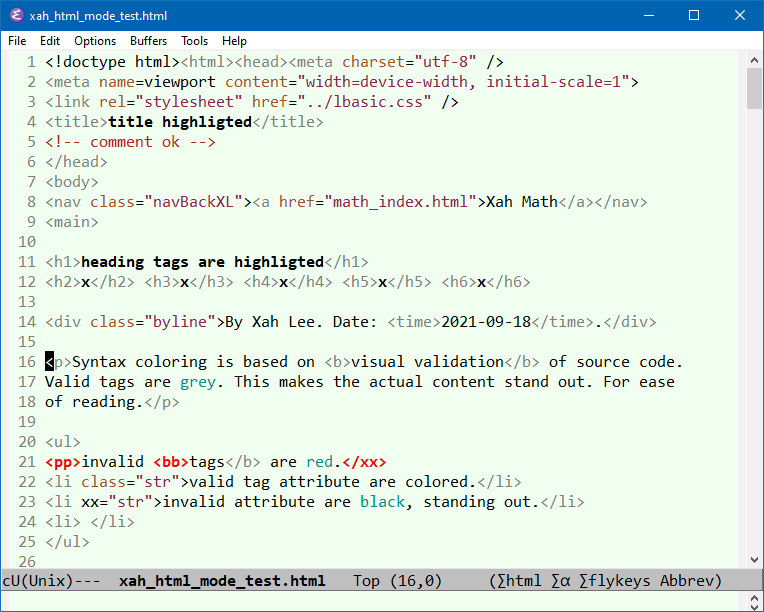Click the '<ul>' tag on line 20
The image size is (764, 612).
(x=63, y=441)
